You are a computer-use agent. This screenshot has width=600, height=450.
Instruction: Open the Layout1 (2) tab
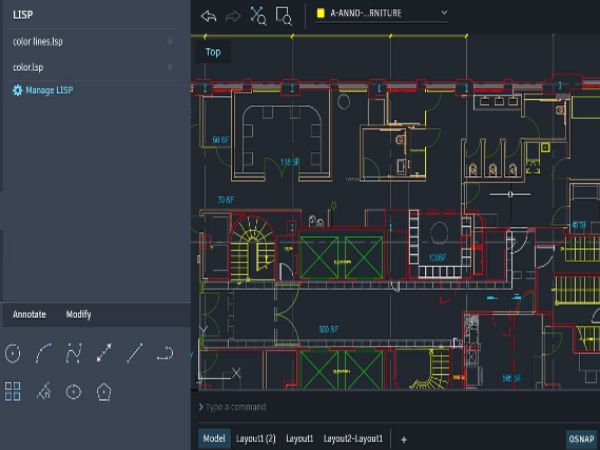pos(256,439)
